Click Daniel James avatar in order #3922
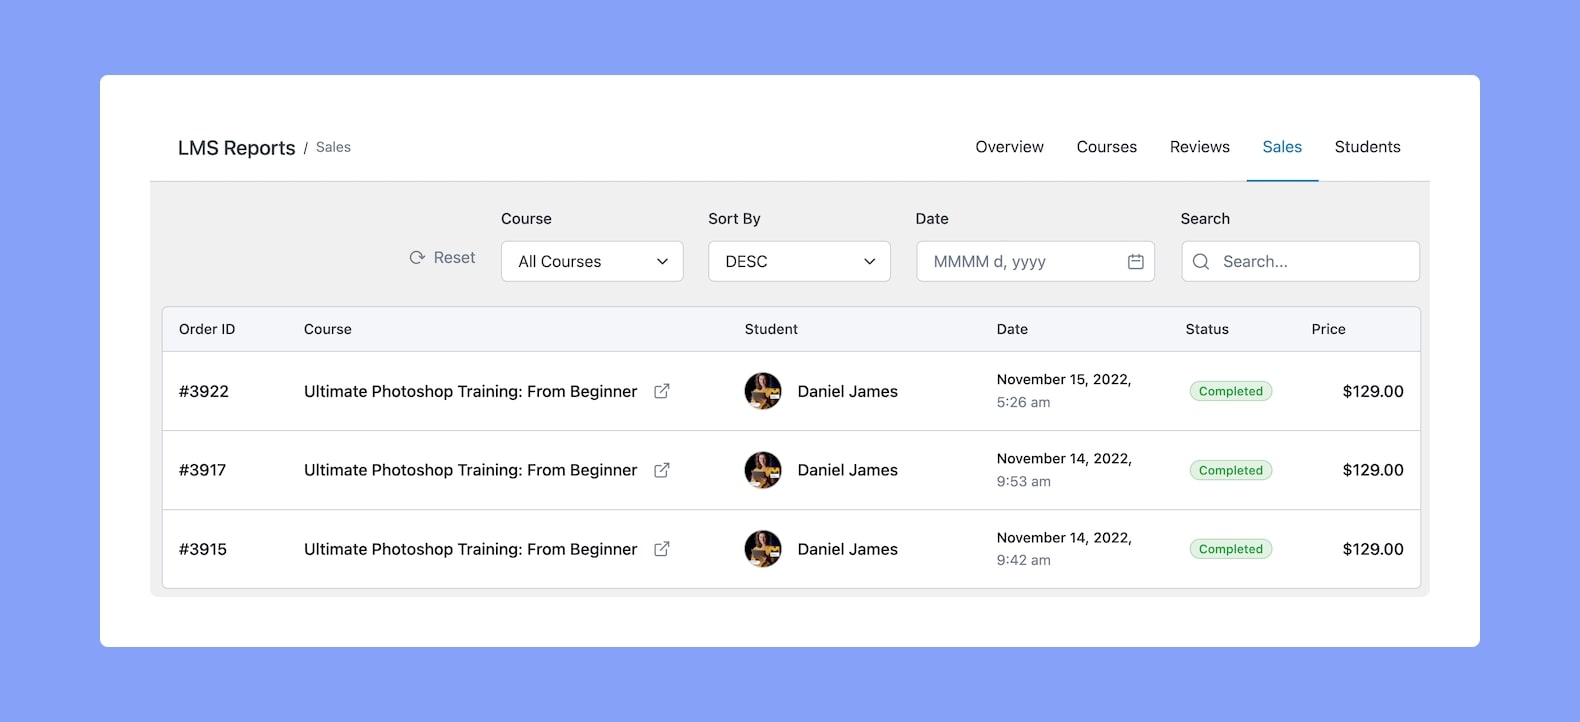This screenshot has height=722, width=1580. (x=763, y=391)
